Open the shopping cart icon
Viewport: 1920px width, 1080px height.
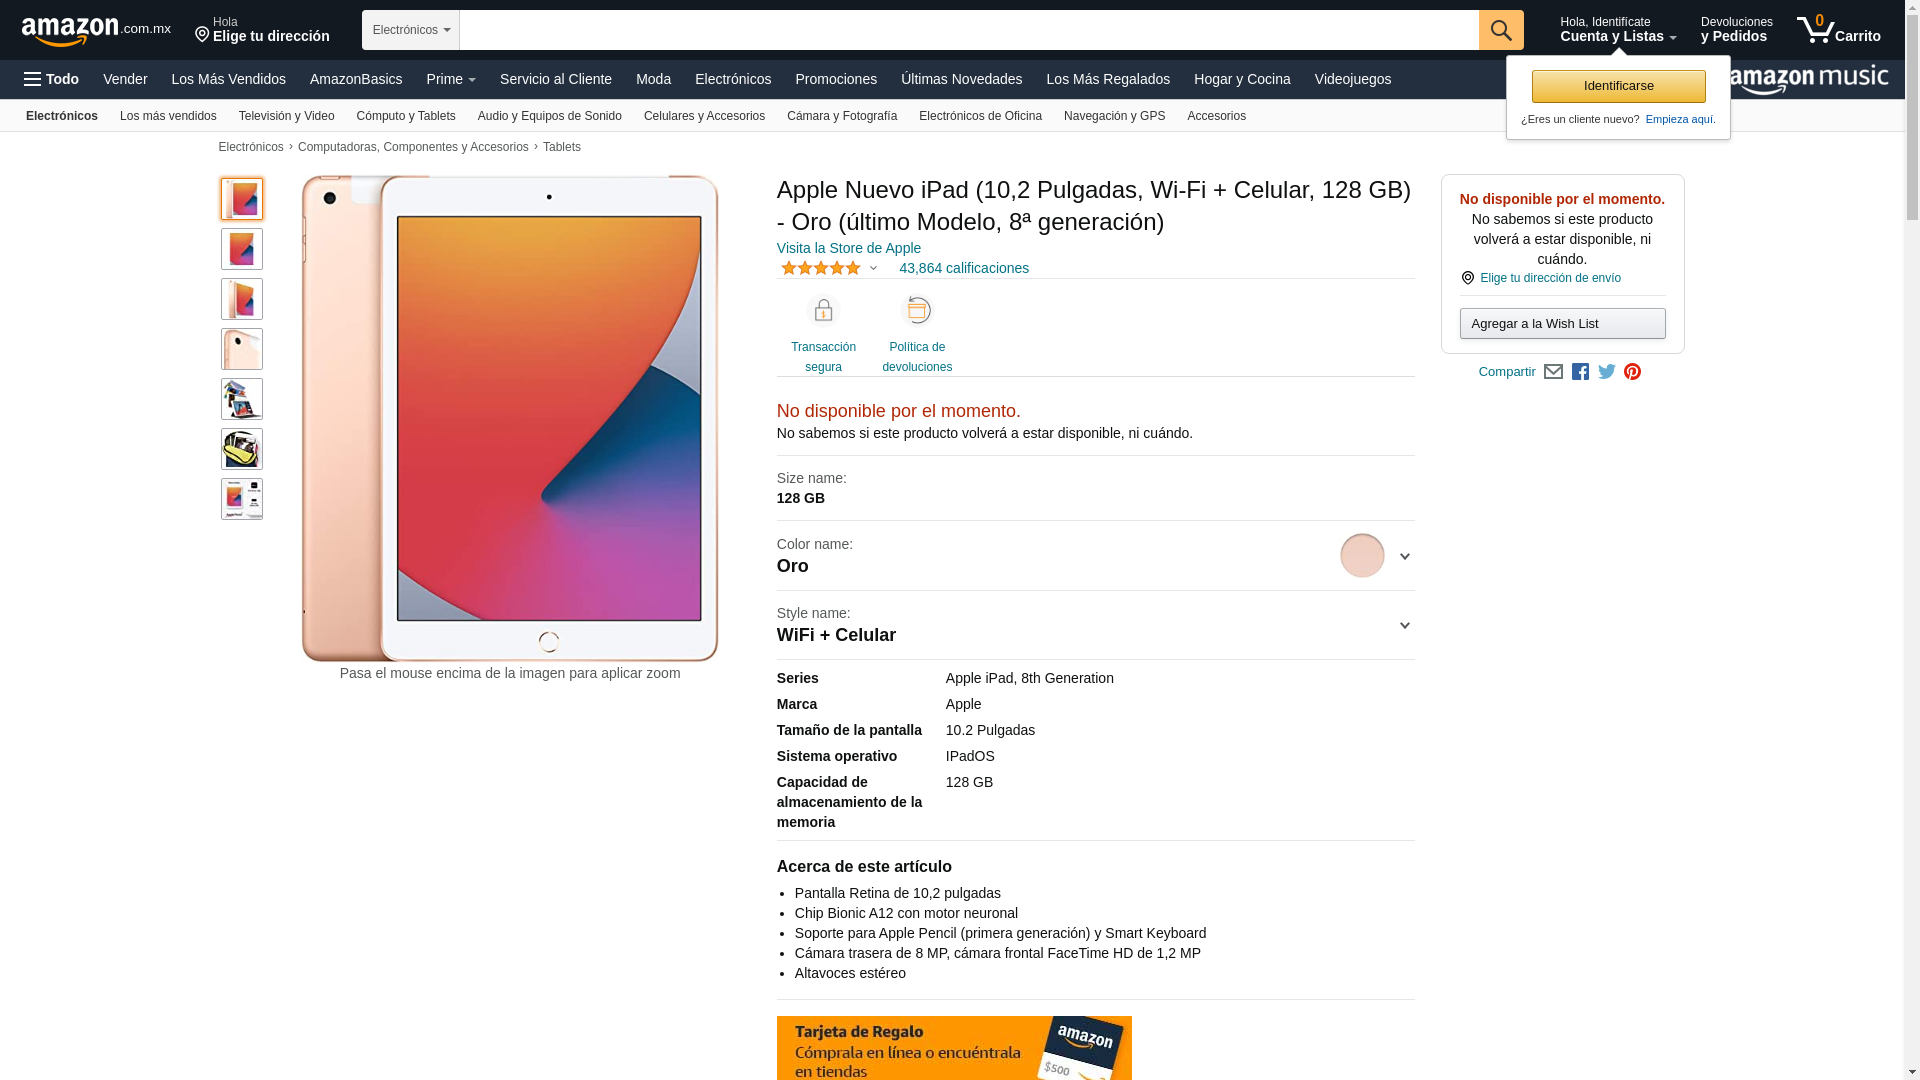coord(1838,30)
